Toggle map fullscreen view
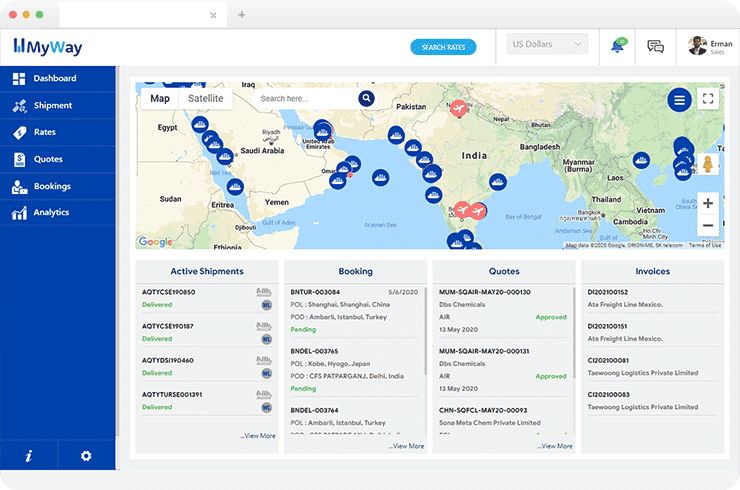740x490 pixels. coord(708,99)
